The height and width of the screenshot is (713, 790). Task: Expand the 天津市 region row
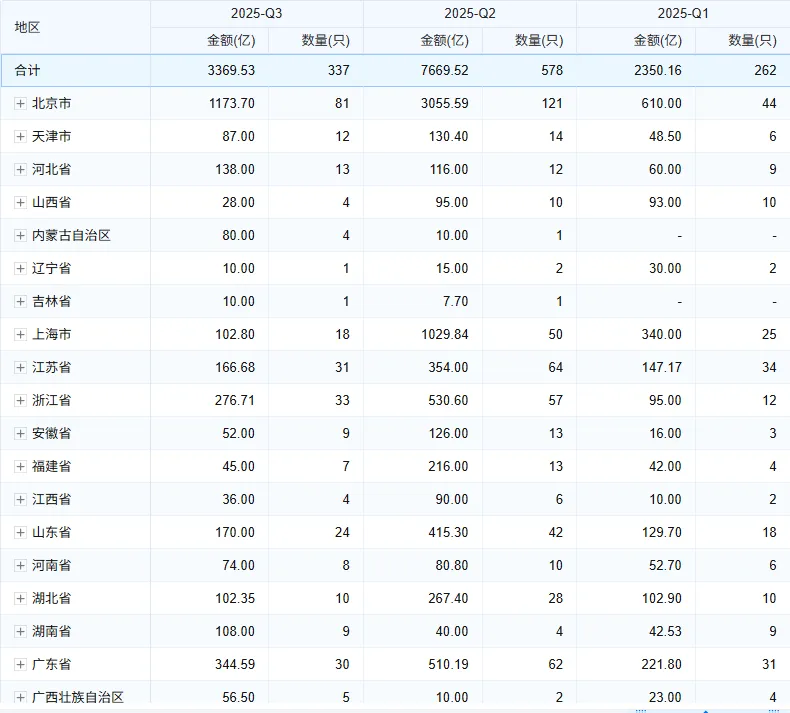20,136
